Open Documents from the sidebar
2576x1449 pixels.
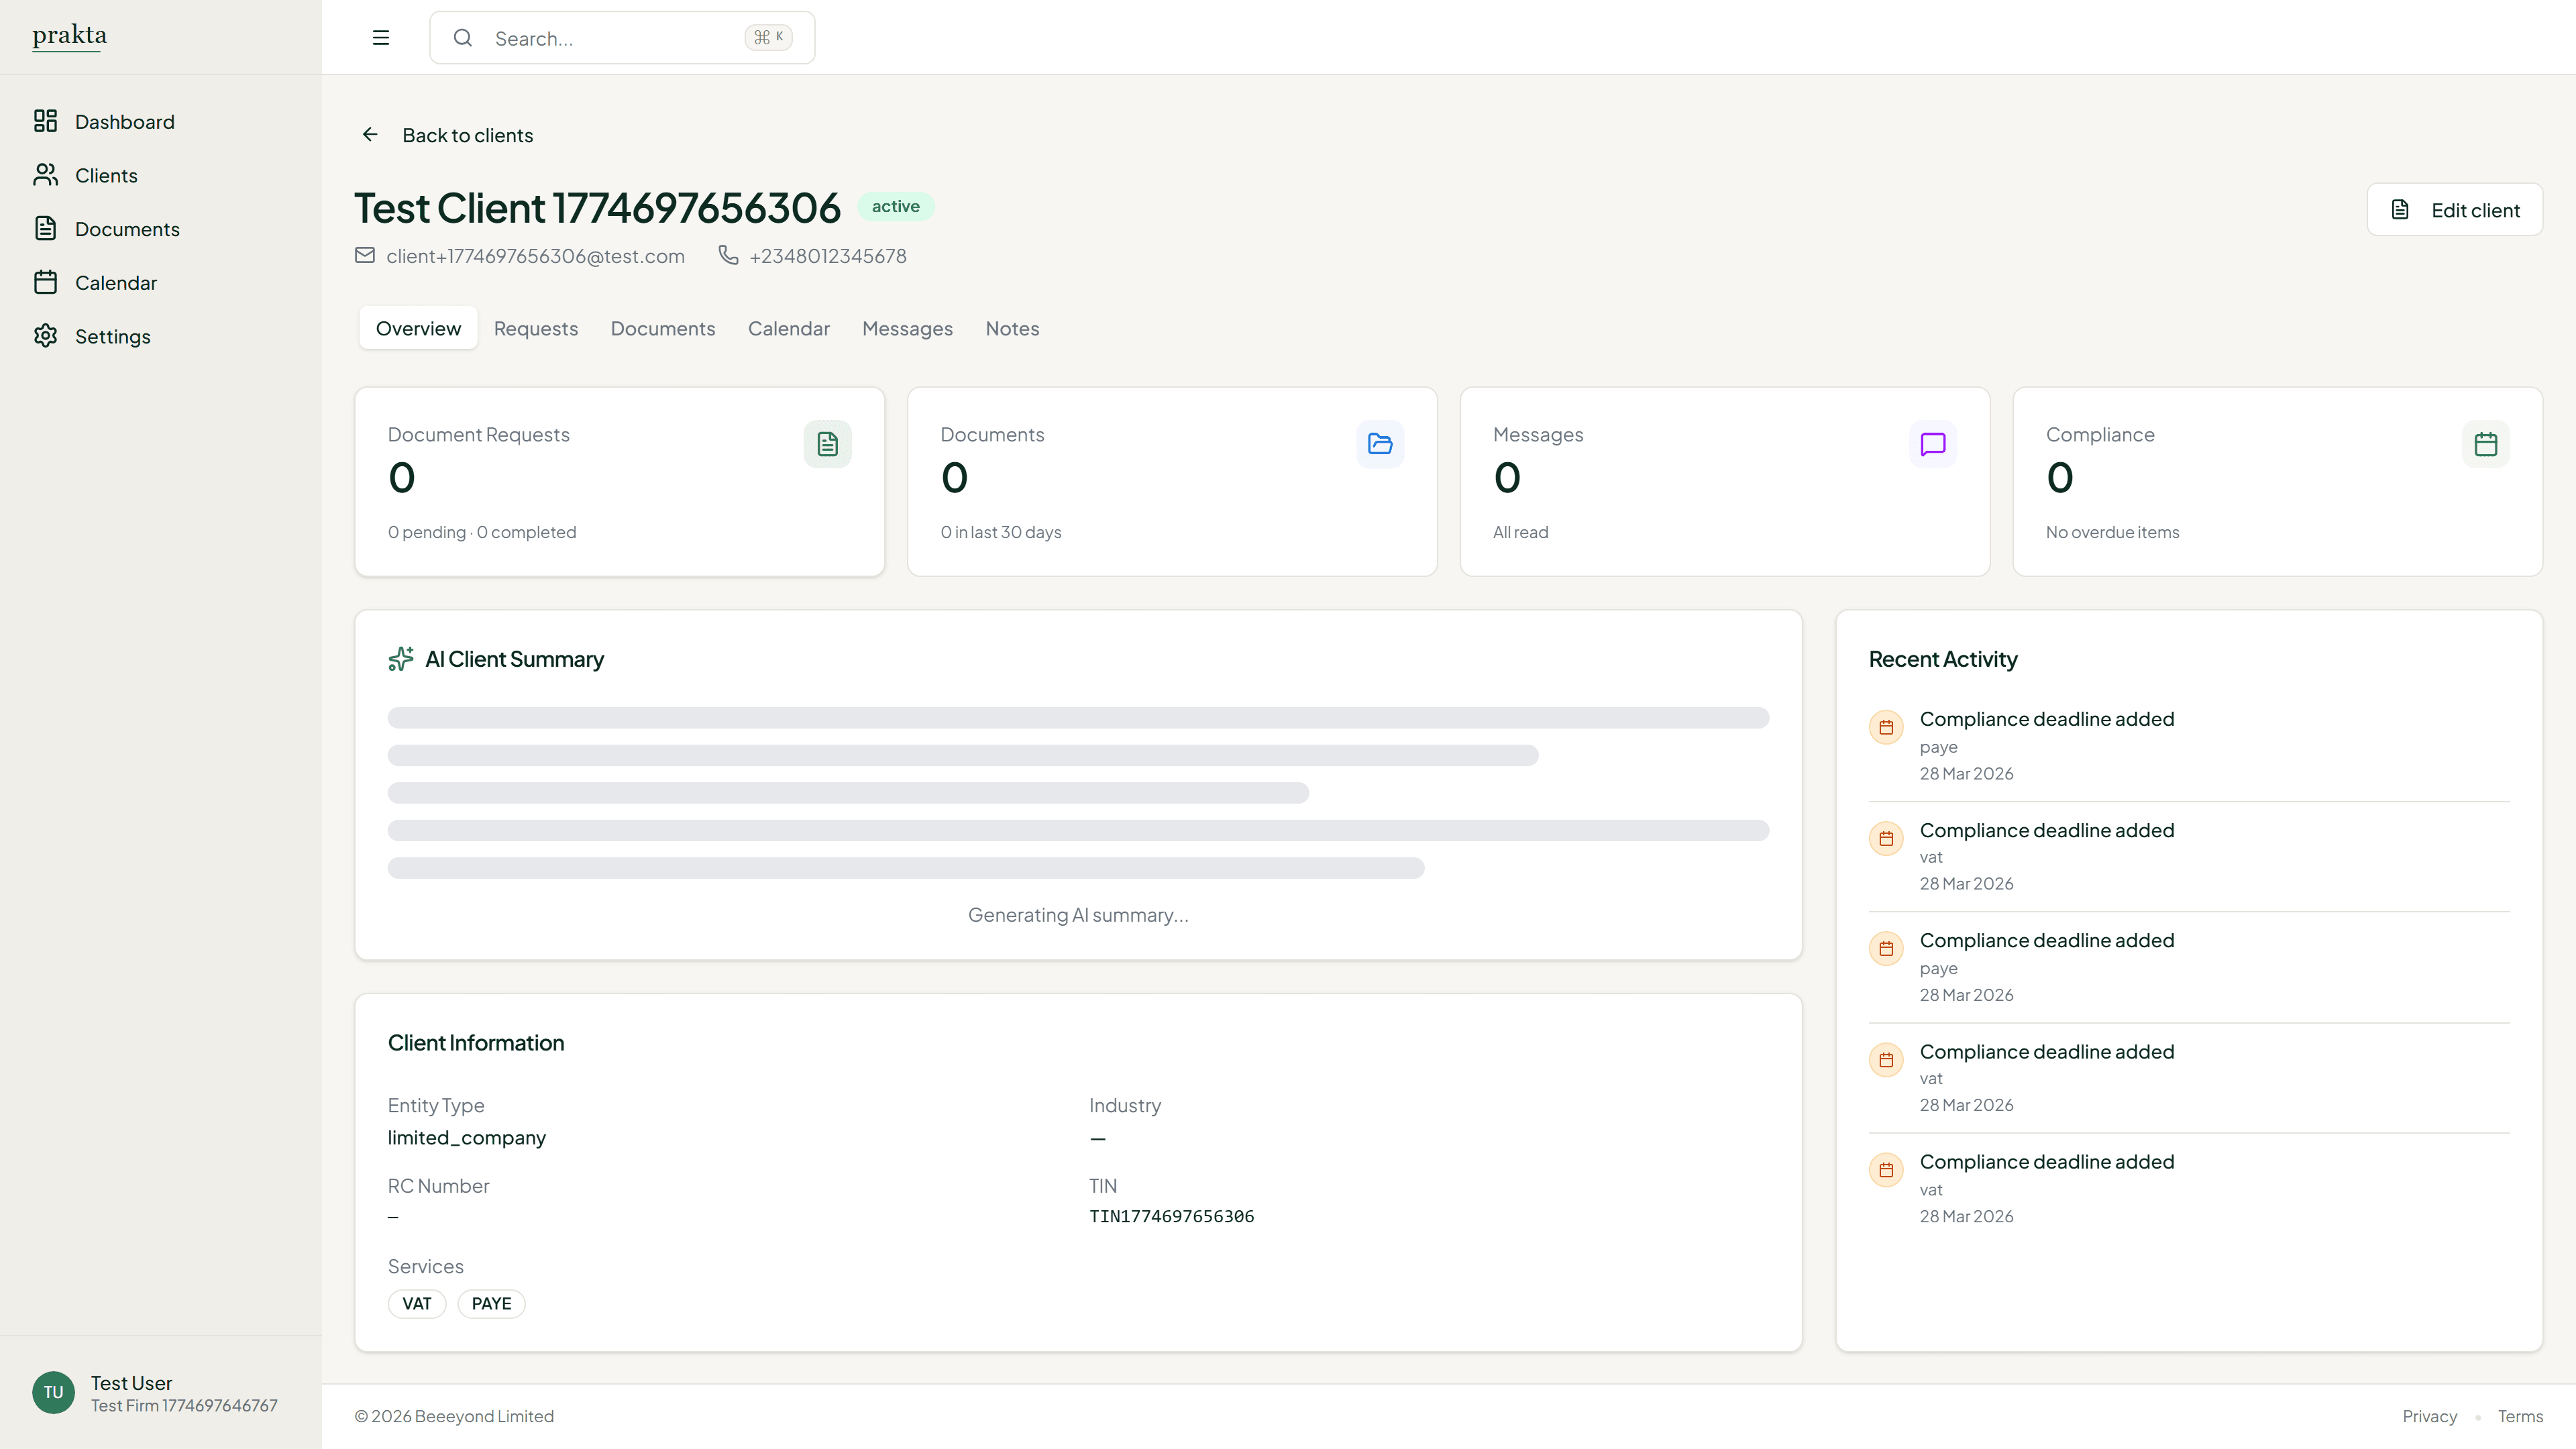click(x=128, y=228)
